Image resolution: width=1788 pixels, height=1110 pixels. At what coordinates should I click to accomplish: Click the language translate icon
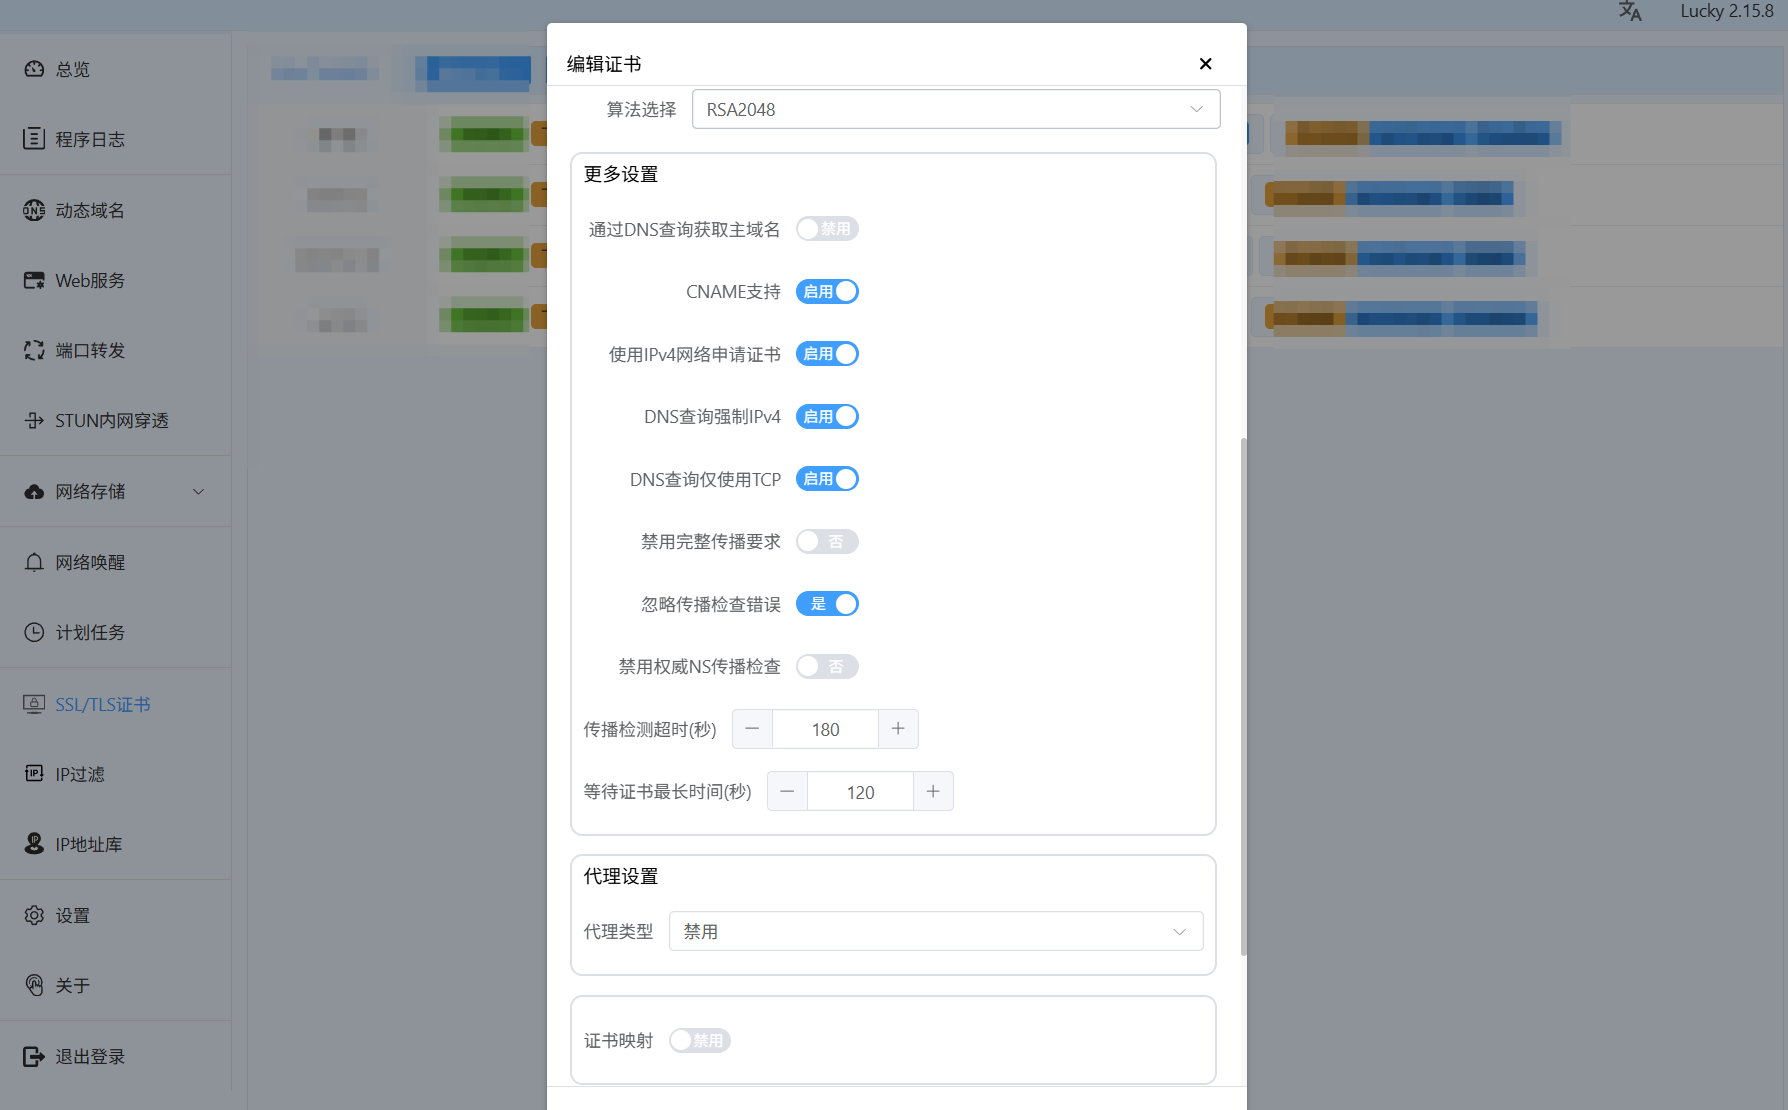1630,12
